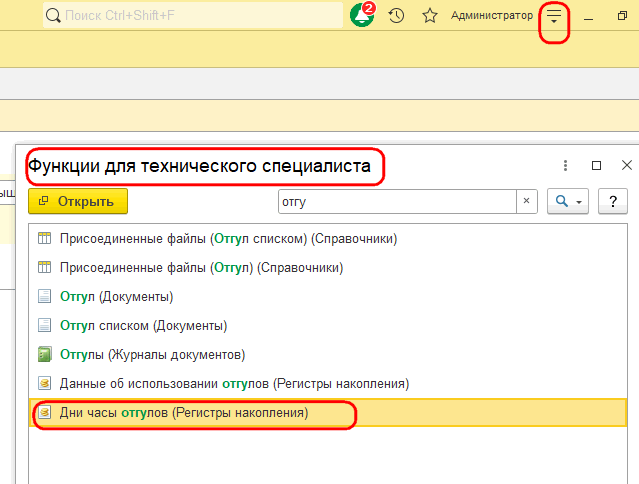Select Отгулы (Журналы документов) row
The image size is (639, 484).
click(328, 354)
